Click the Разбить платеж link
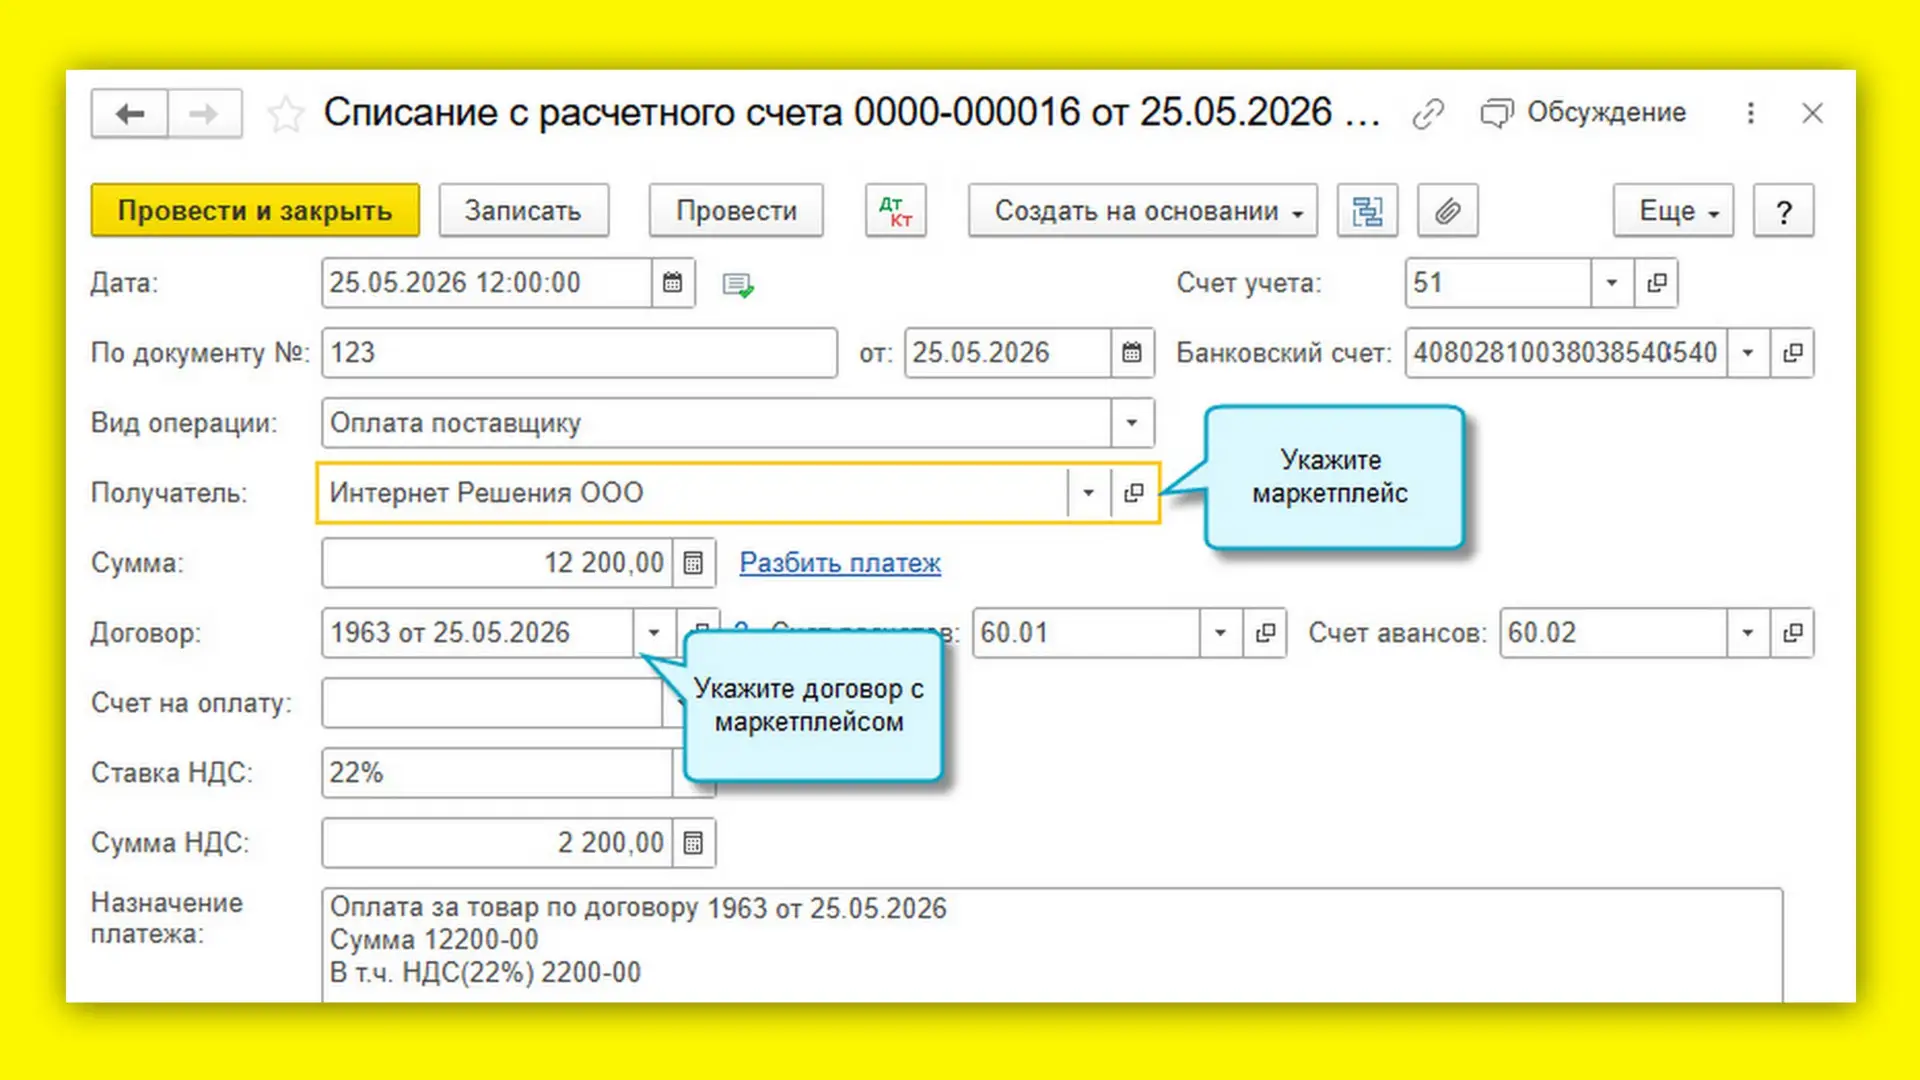The image size is (1920, 1080). coord(840,563)
